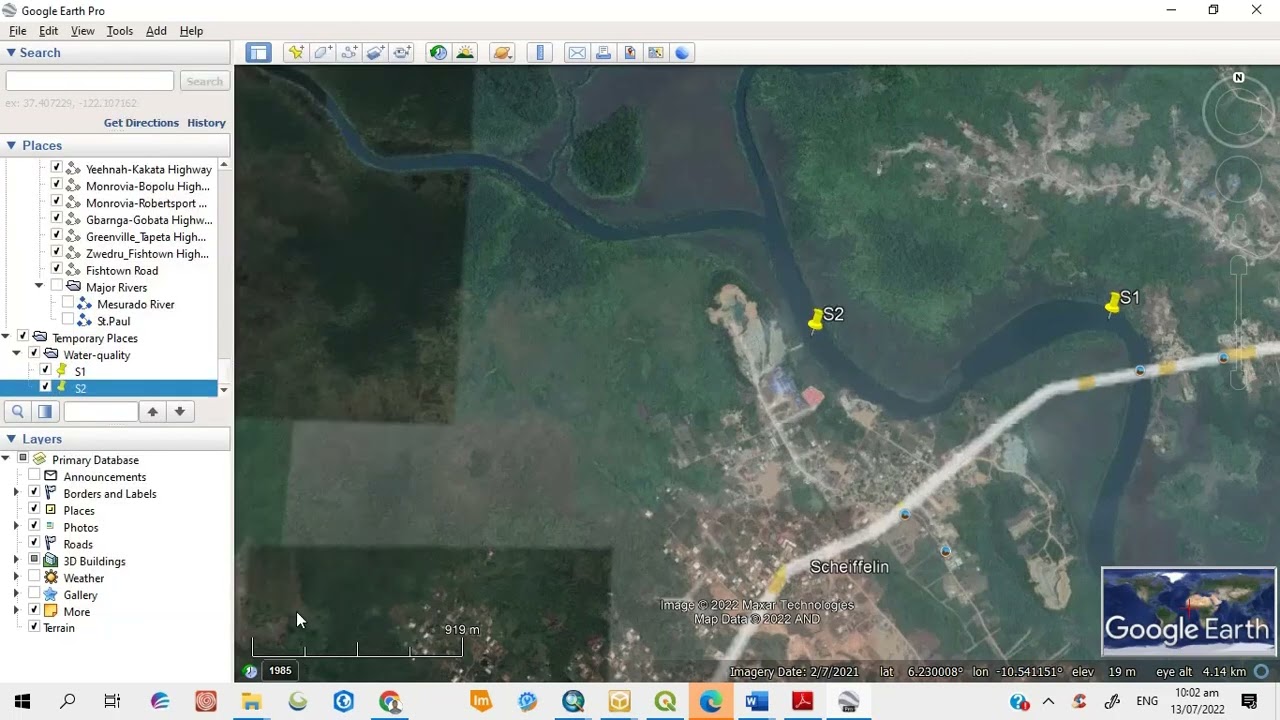
Task: Expand the Gallery layer
Action: click(16, 594)
